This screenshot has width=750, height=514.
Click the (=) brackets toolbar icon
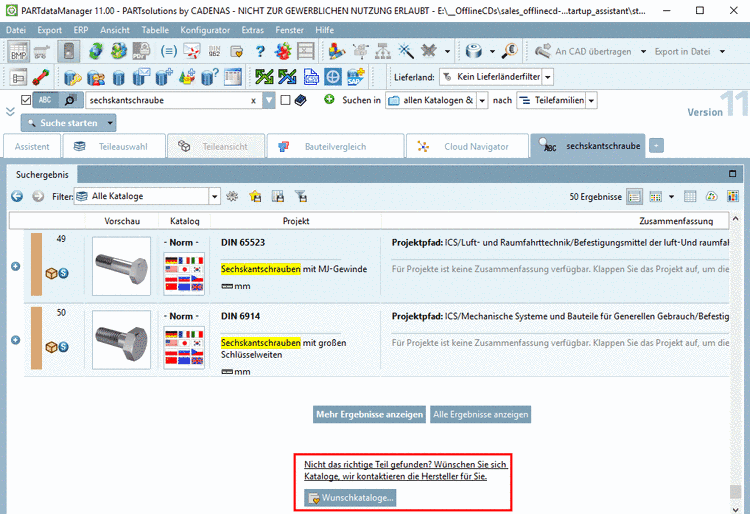pos(168,51)
